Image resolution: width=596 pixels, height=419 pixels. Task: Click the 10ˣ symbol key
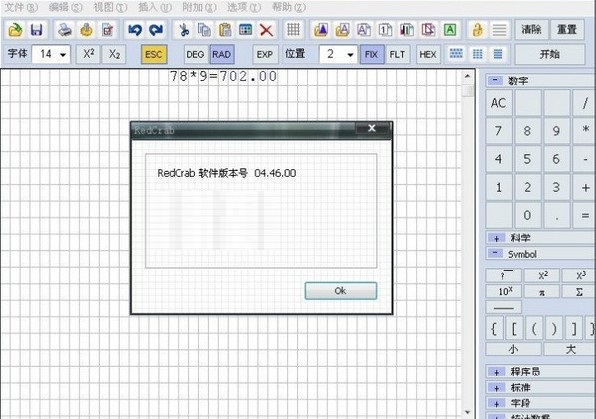505,292
